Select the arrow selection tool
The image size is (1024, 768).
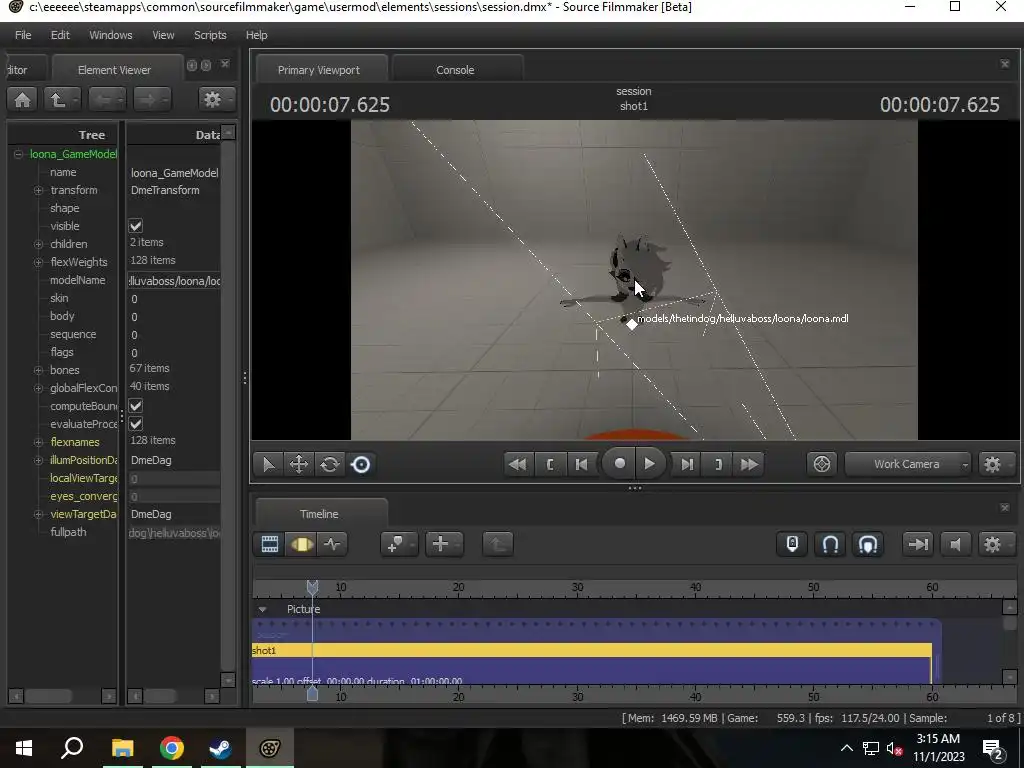tap(268, 464)
